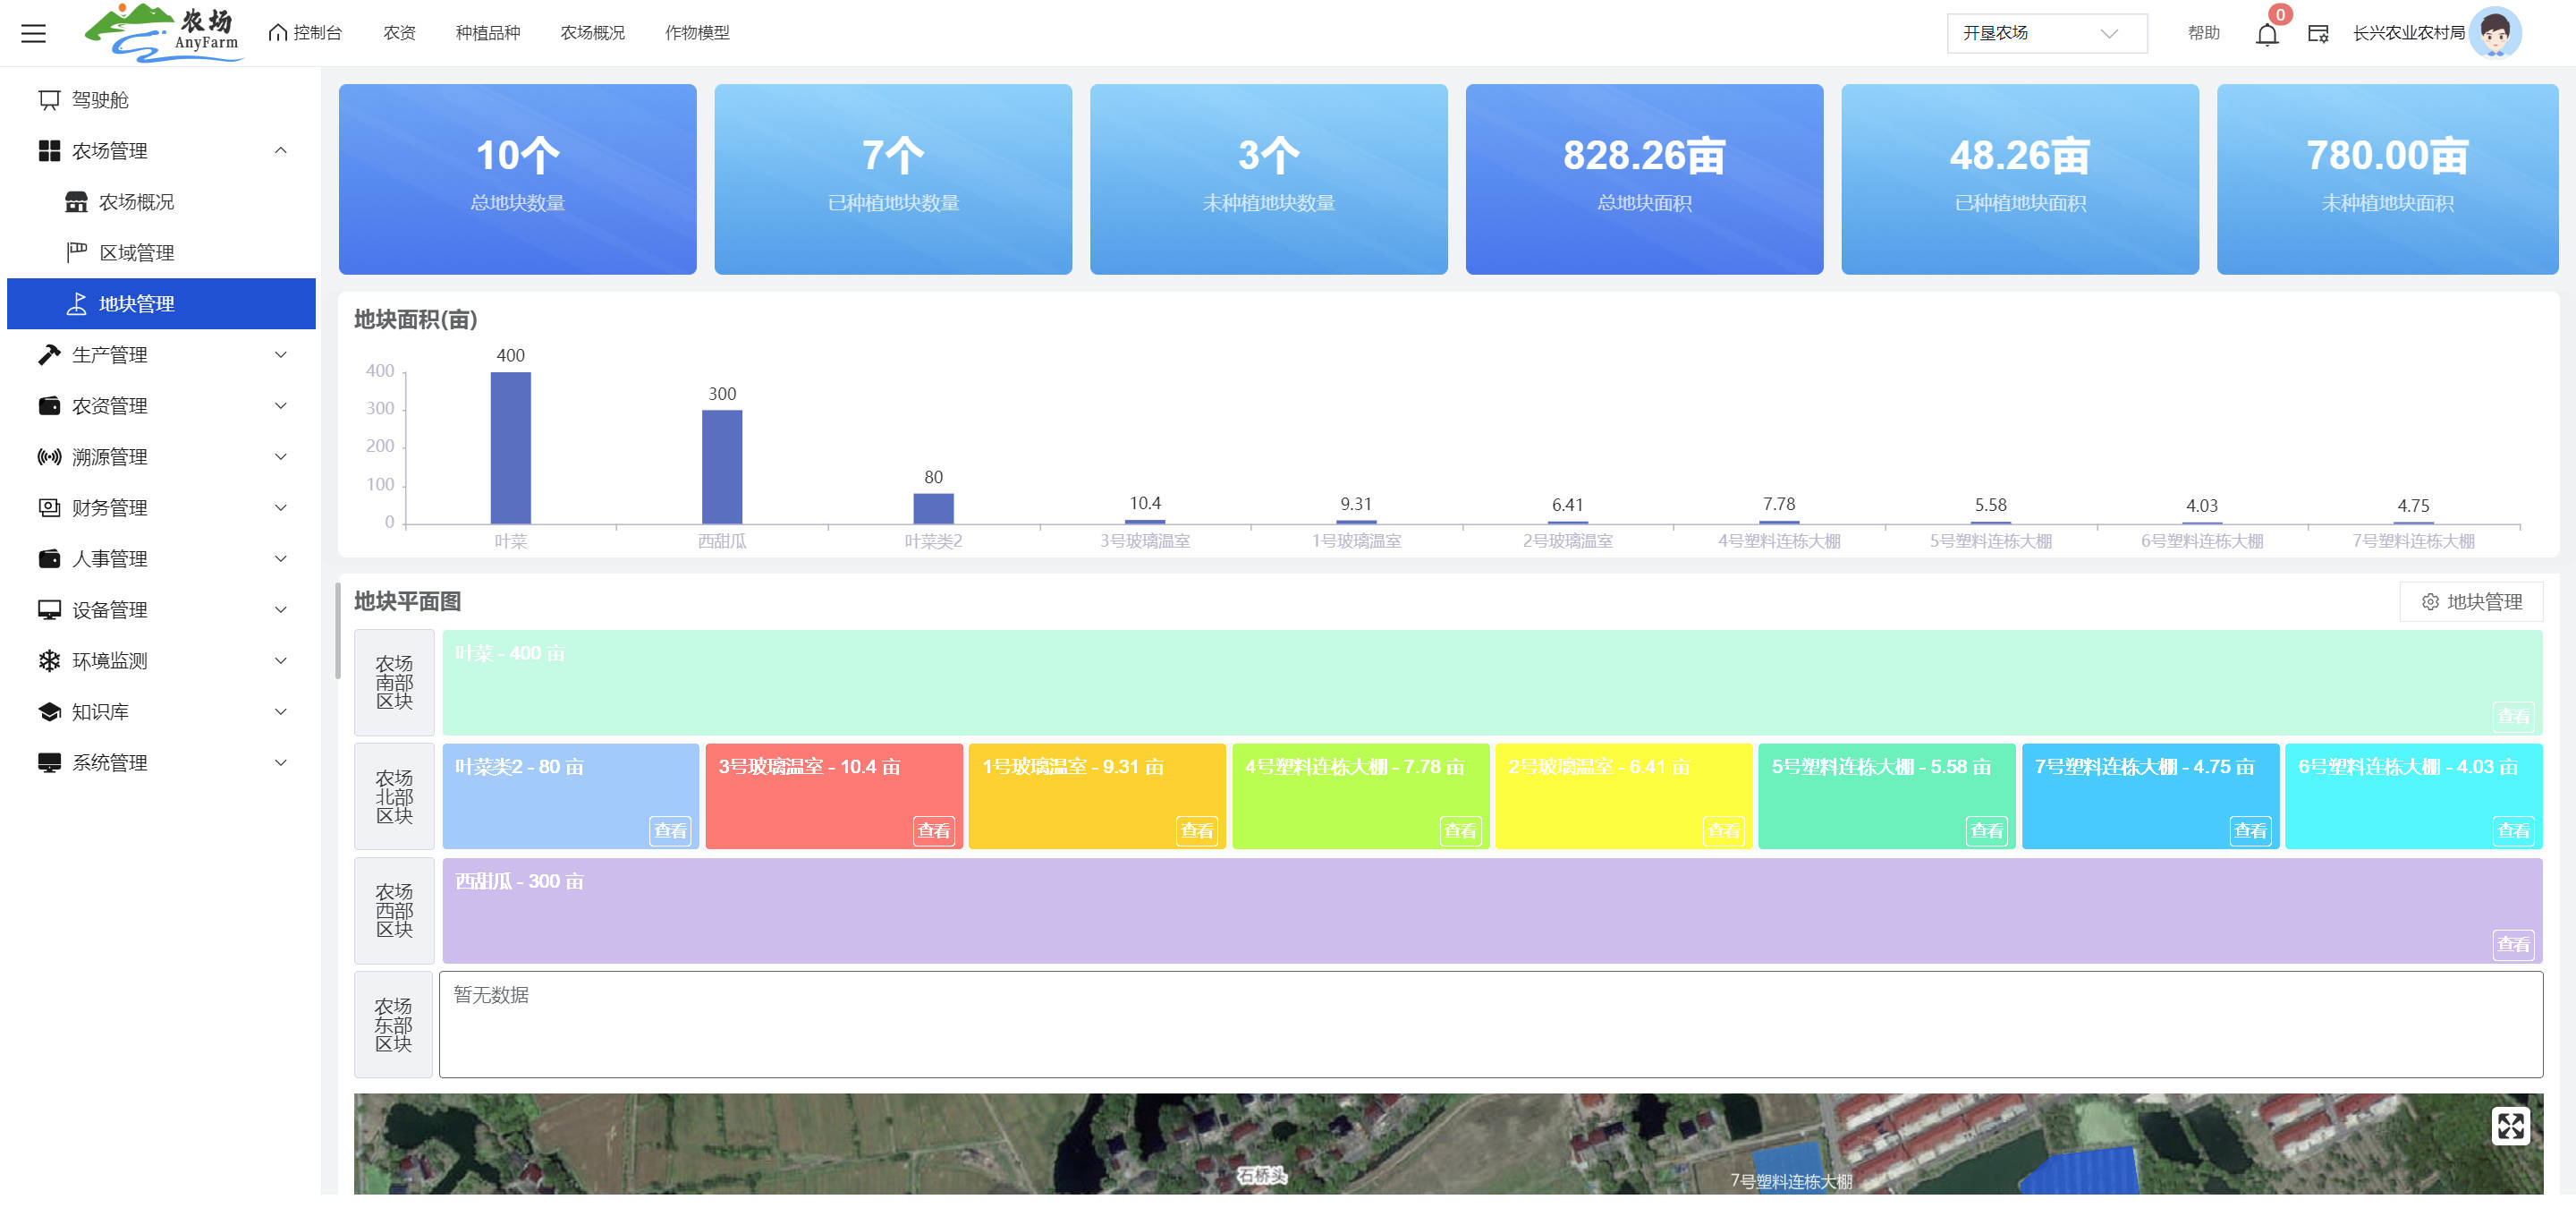Click the 驾驶舱 dashboard icon
The image size is (2576, 1208).
49,100
